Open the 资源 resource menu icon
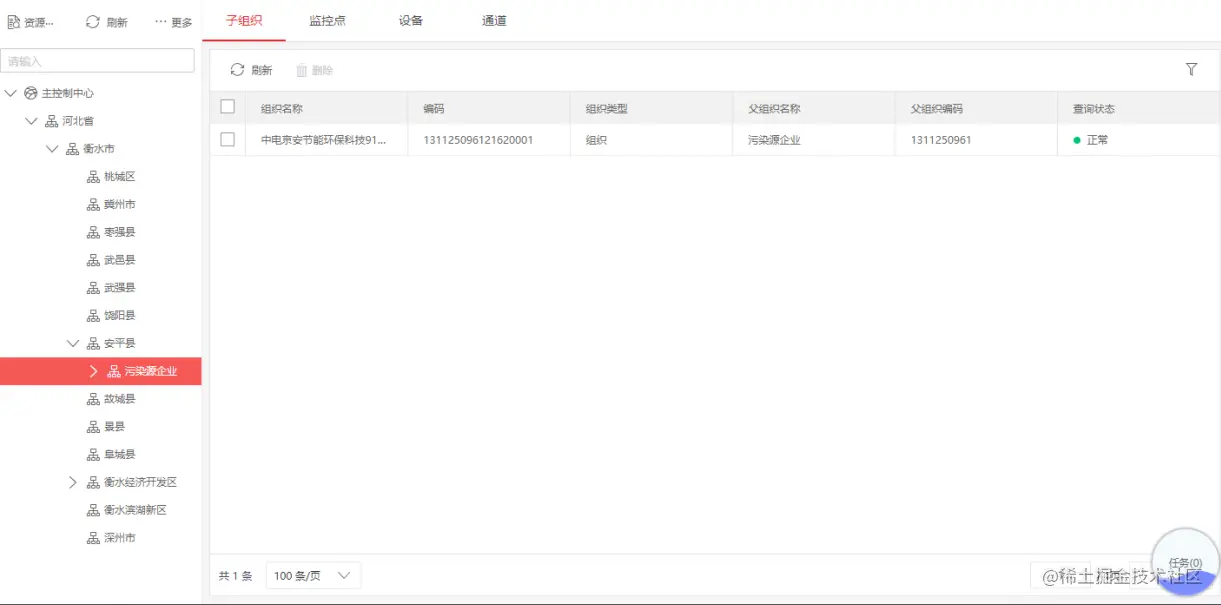The height and width of the screenshot is (605, 1221). pos(14,21)
